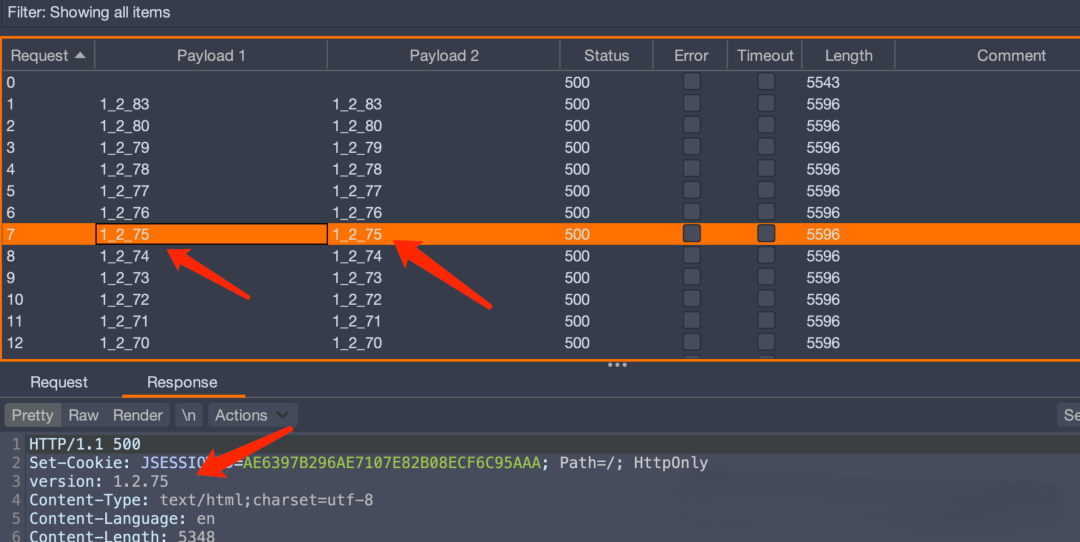Select Payload 1 cell 1_2_79
The image size is (1080, 542).
tap(125, 147)
